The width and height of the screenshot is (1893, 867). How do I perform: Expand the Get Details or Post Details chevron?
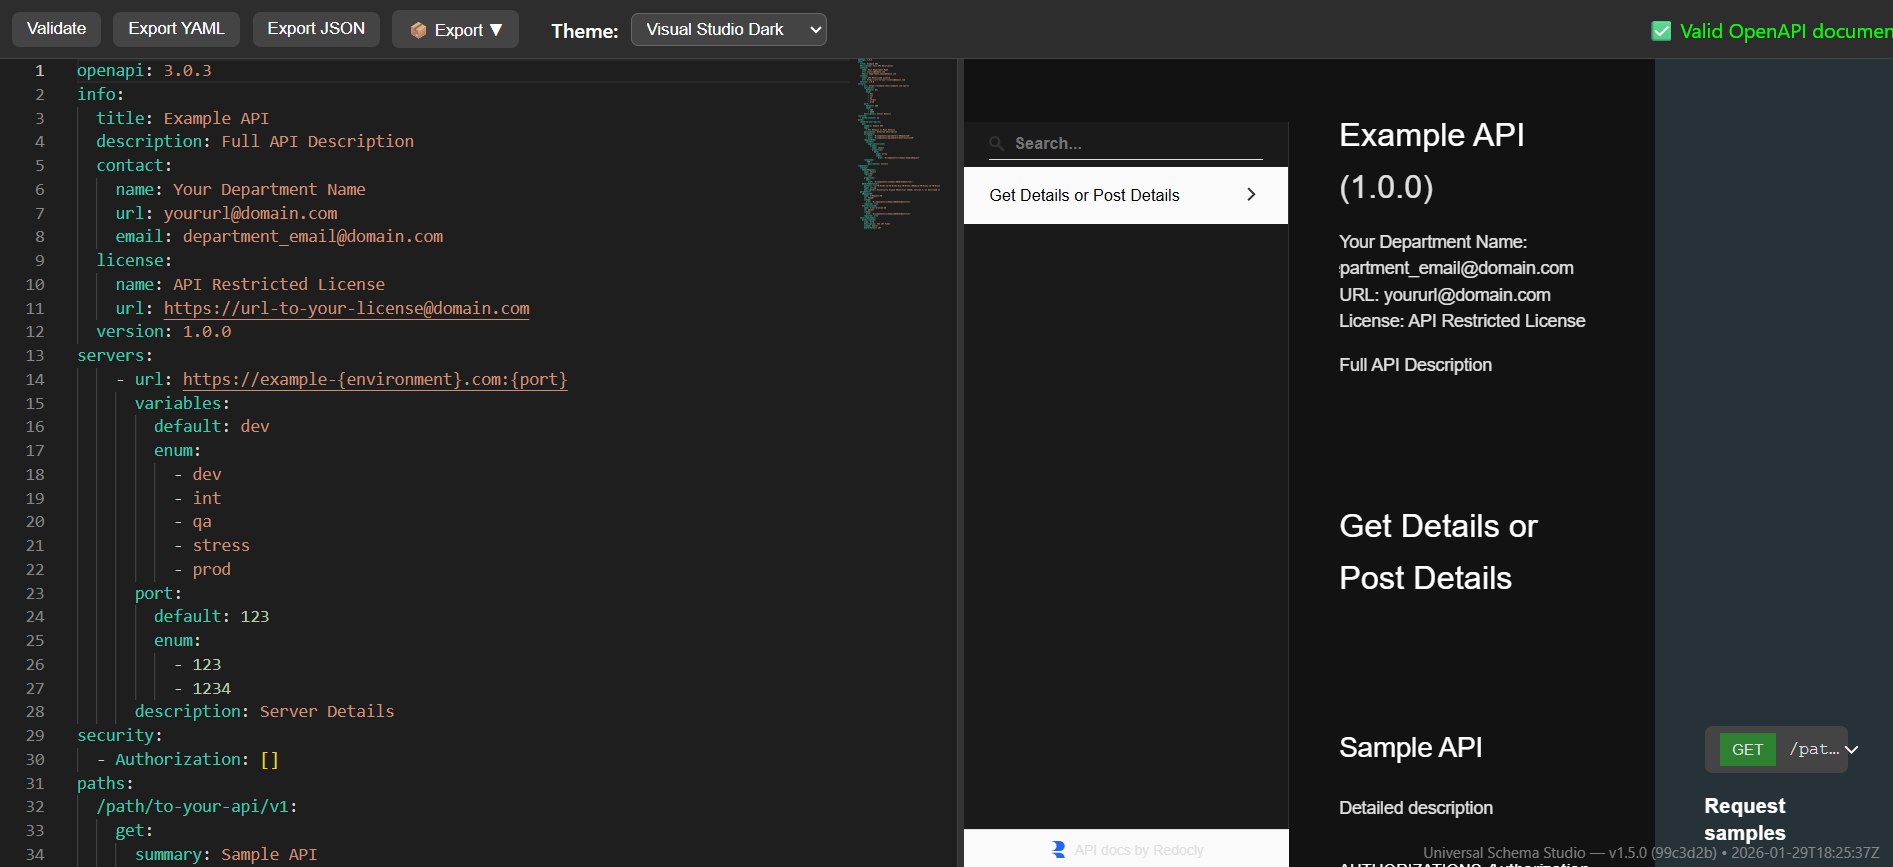[x=1251, y=195]
